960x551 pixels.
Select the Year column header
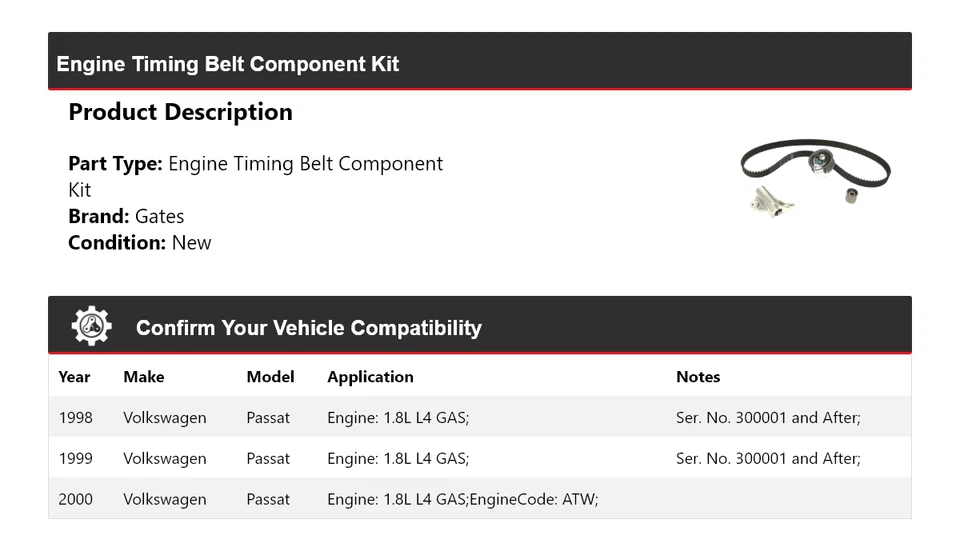74,377
